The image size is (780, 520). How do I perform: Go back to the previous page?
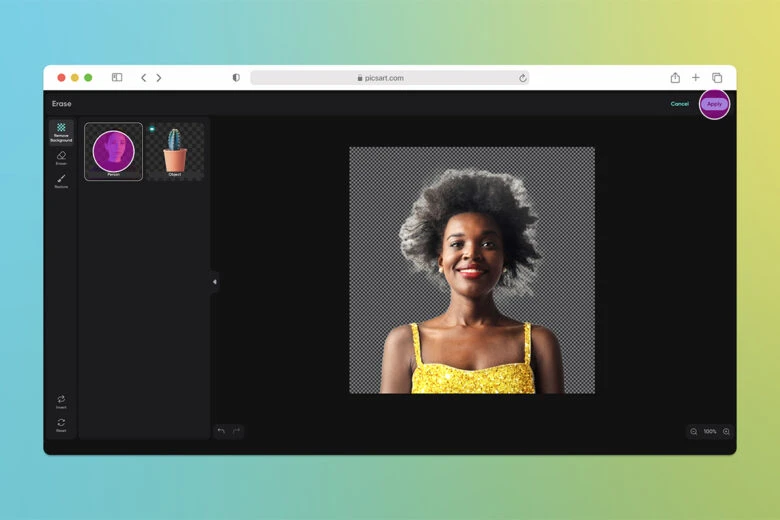[143, 77]
